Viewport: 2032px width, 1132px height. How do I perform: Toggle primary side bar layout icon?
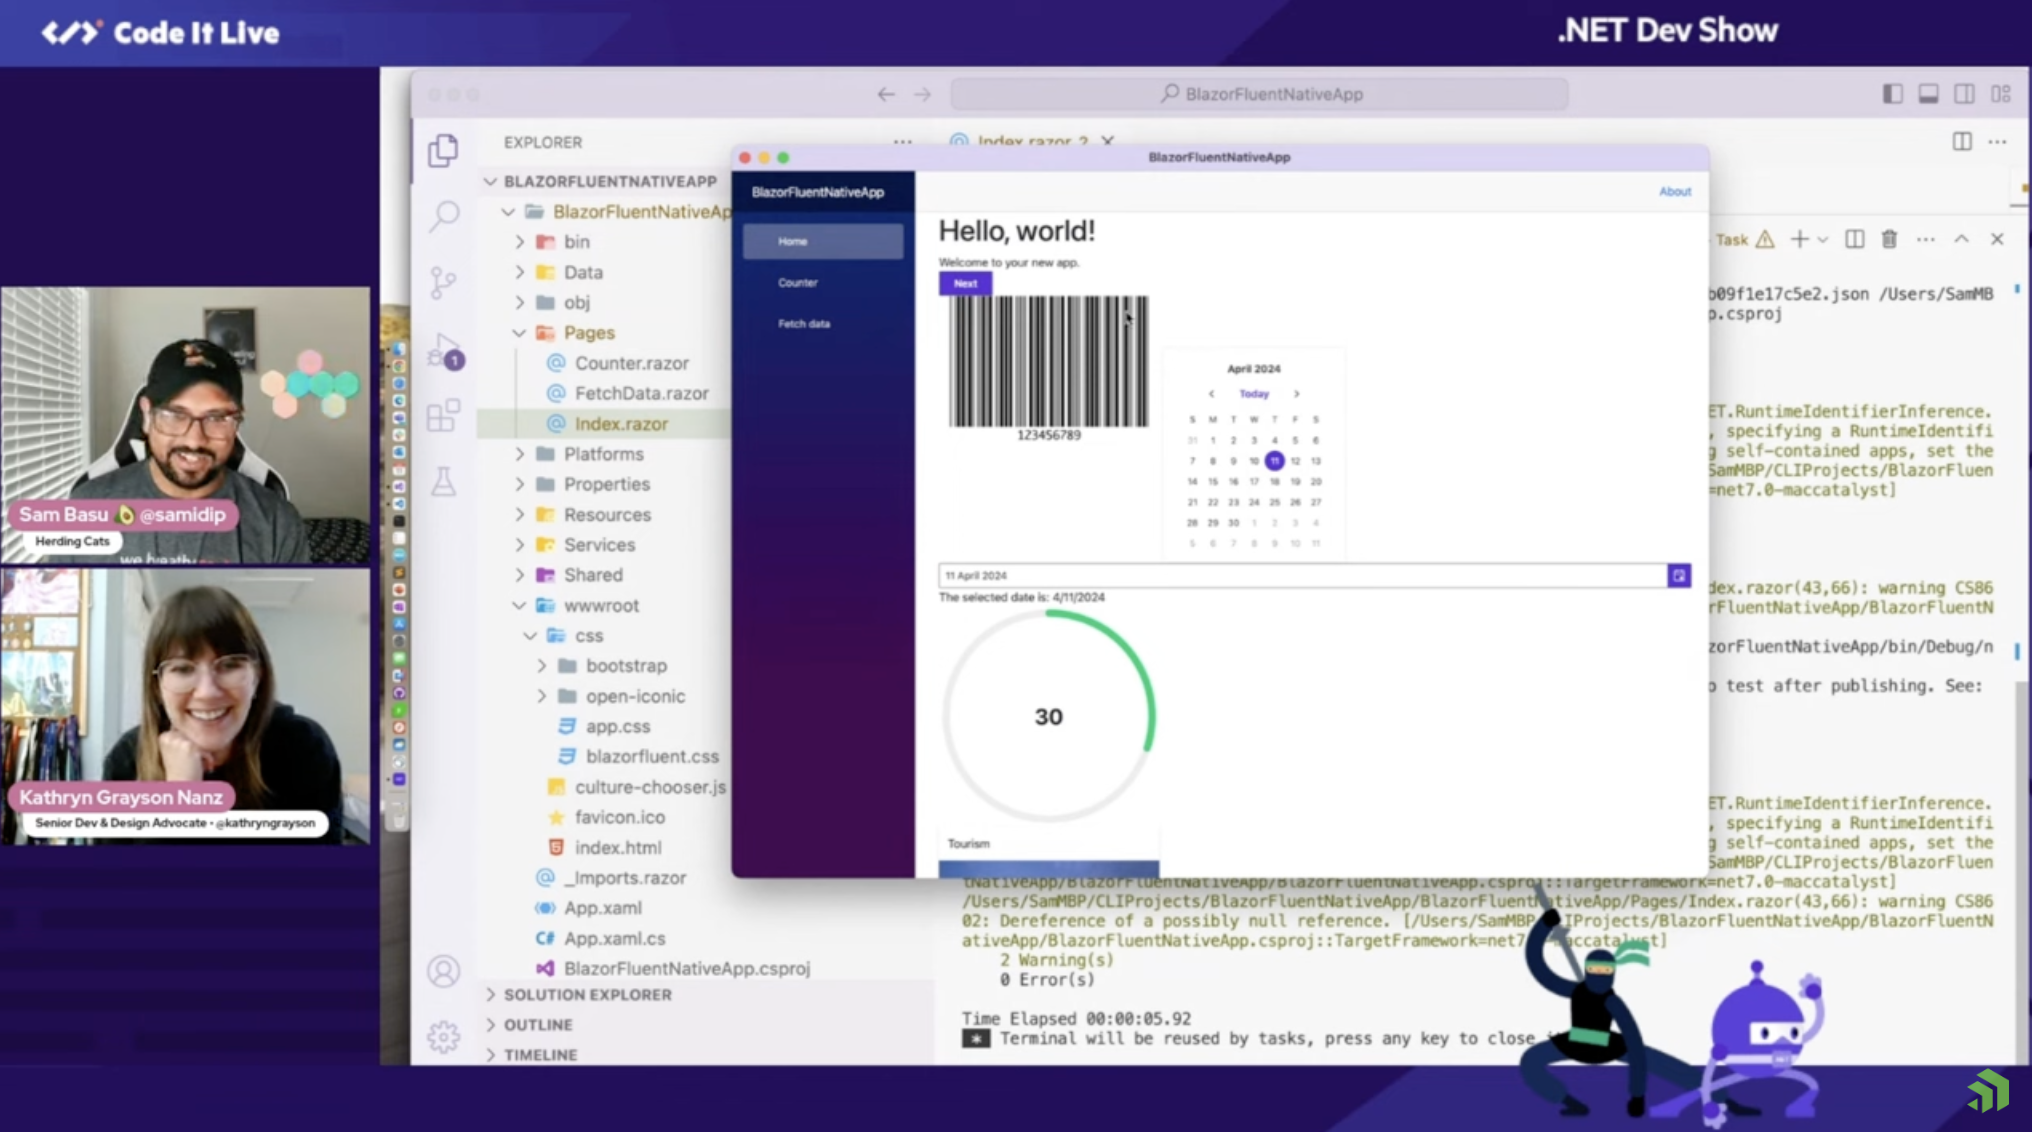(1892, 94)
